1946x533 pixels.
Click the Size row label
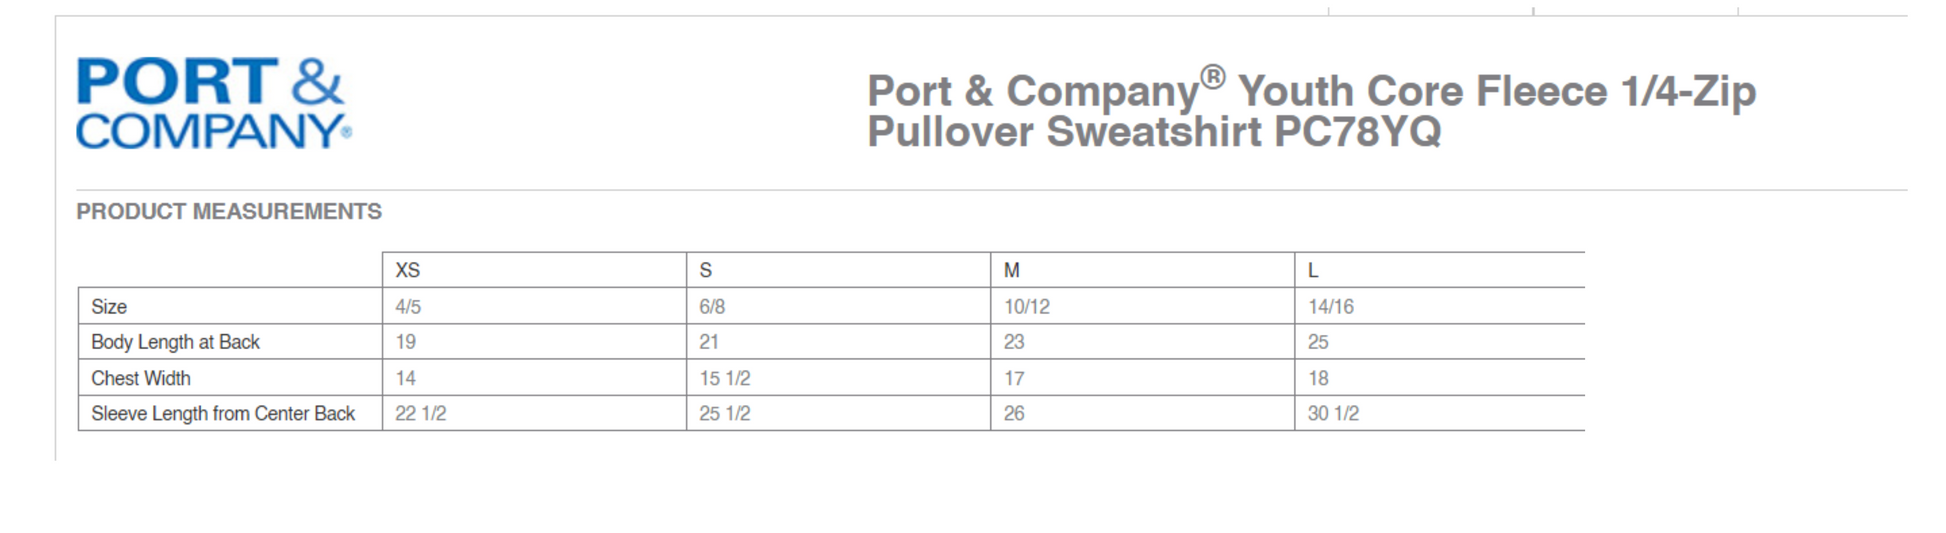tap(109, 307)
